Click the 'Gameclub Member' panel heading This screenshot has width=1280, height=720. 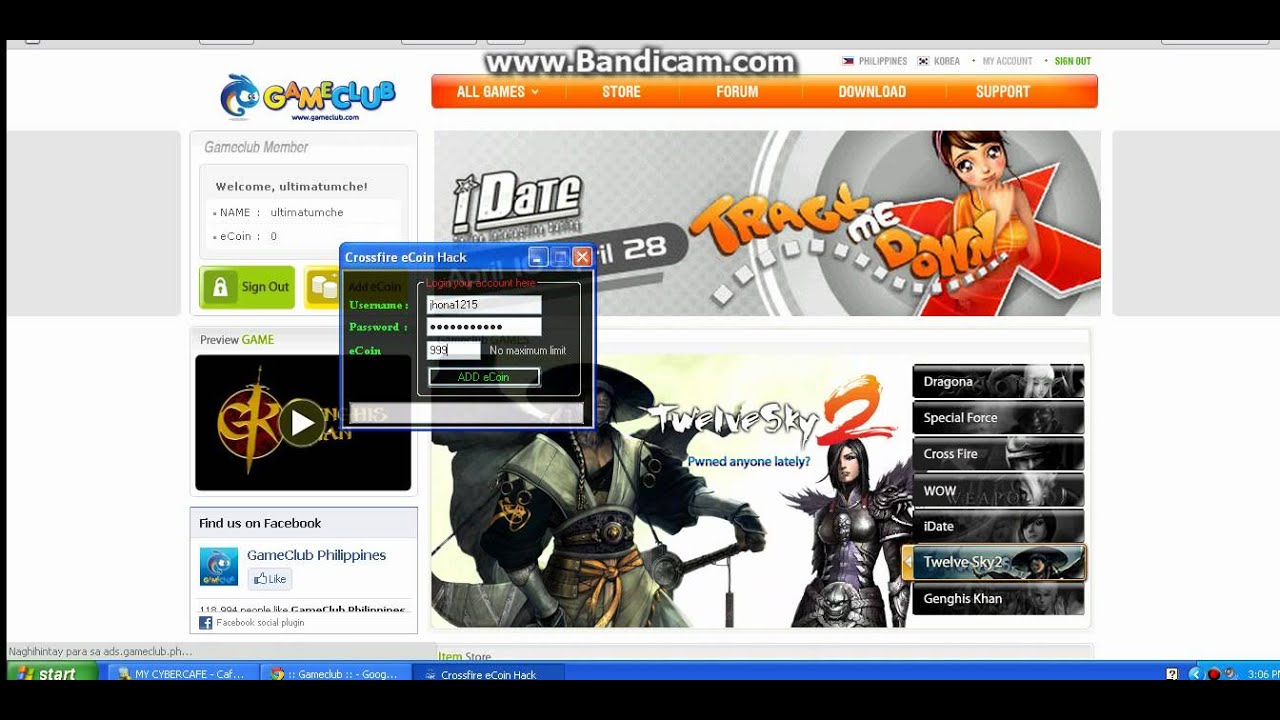256,147
